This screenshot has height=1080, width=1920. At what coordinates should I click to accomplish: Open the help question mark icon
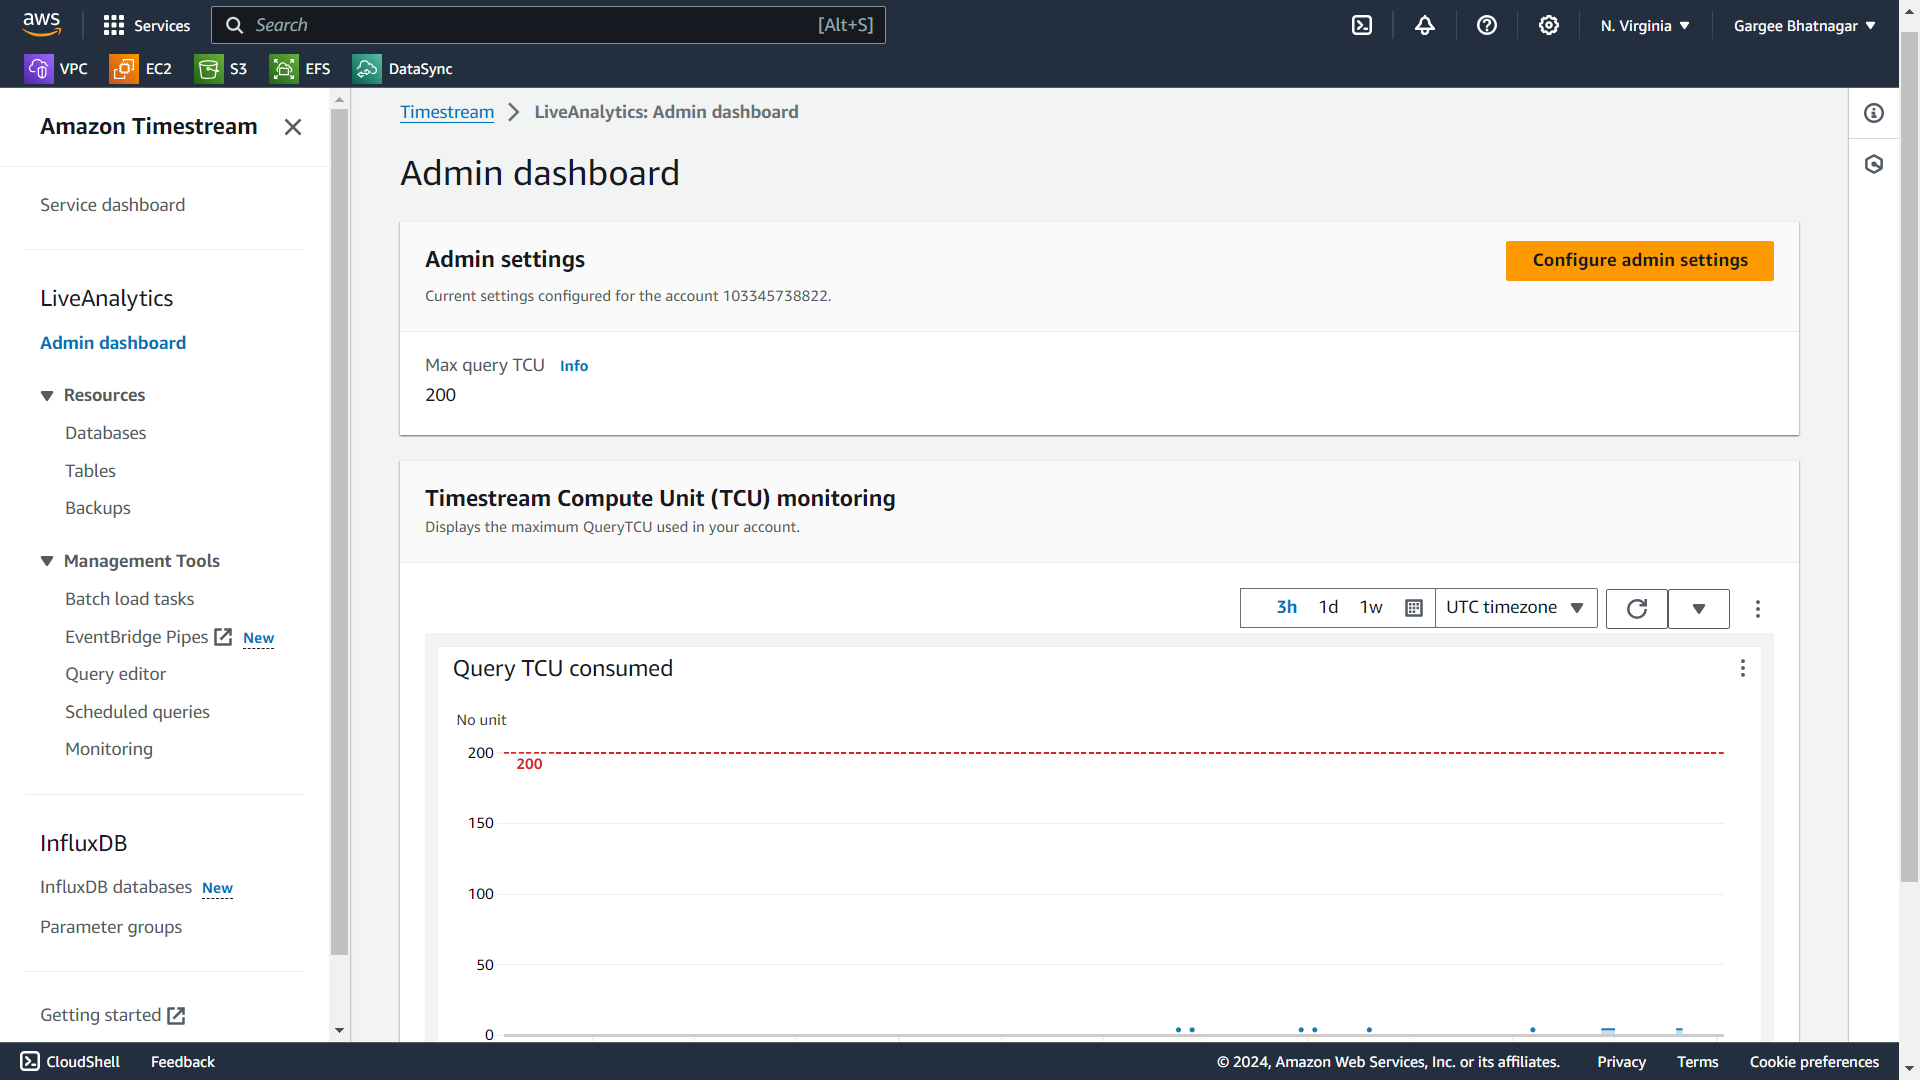click(x=1486, y=25)
